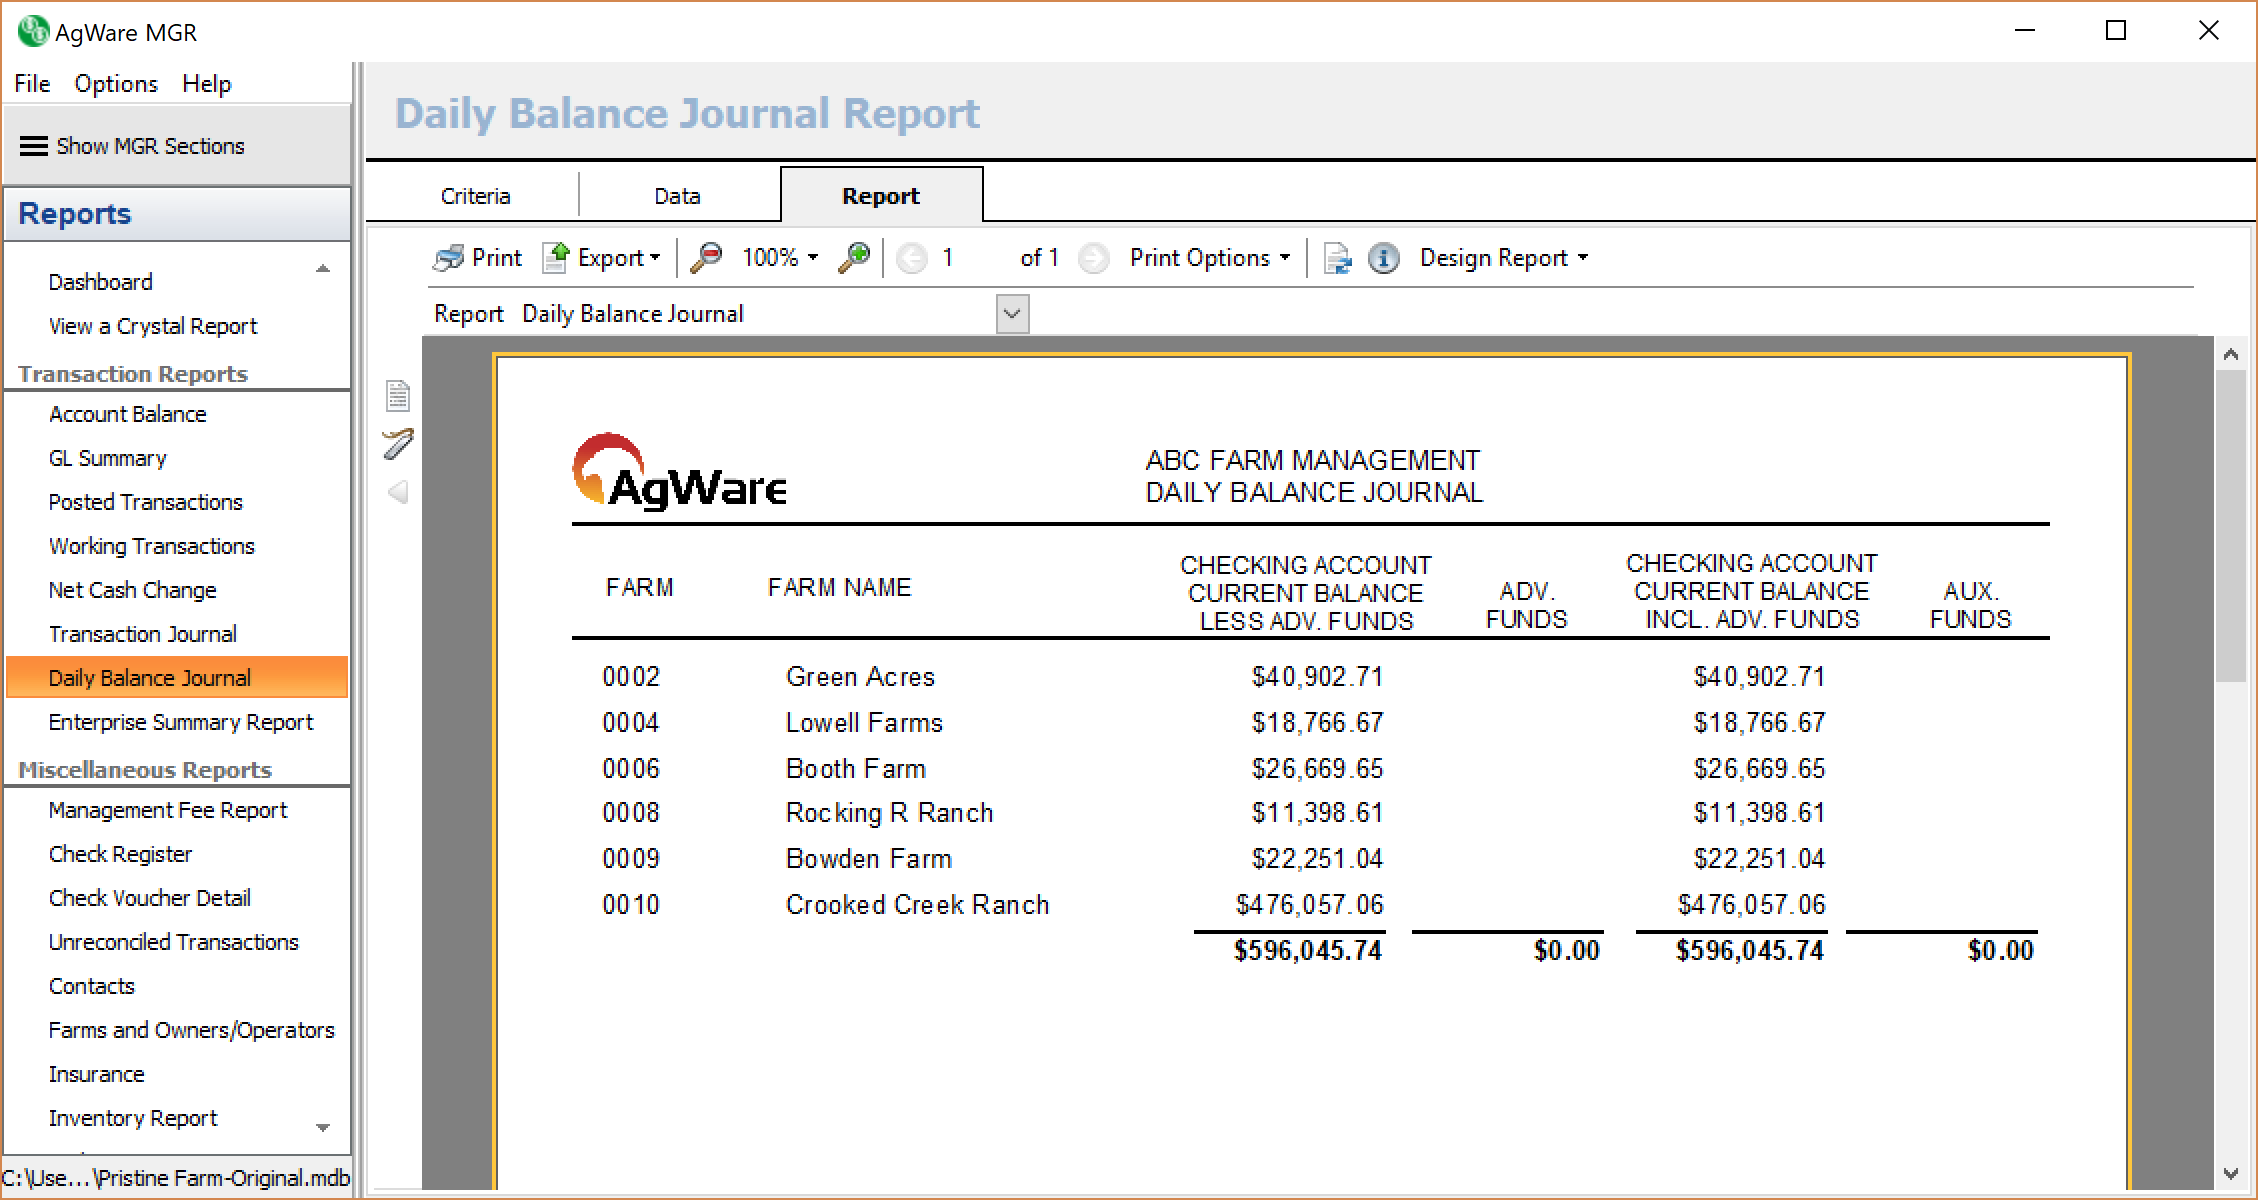The image size is (2258, 1200).
Task: Click the document page icon in left strip
Action: [398, 396]
